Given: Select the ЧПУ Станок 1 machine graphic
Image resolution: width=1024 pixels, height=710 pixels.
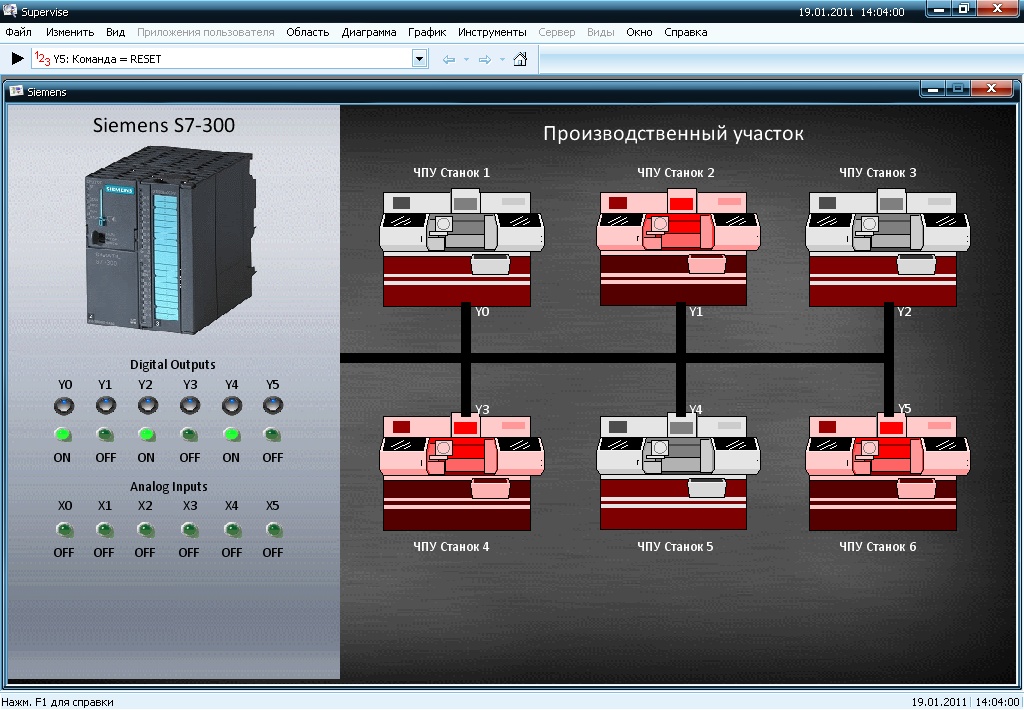Looking at the screenshot, I should tap(461, 248).
